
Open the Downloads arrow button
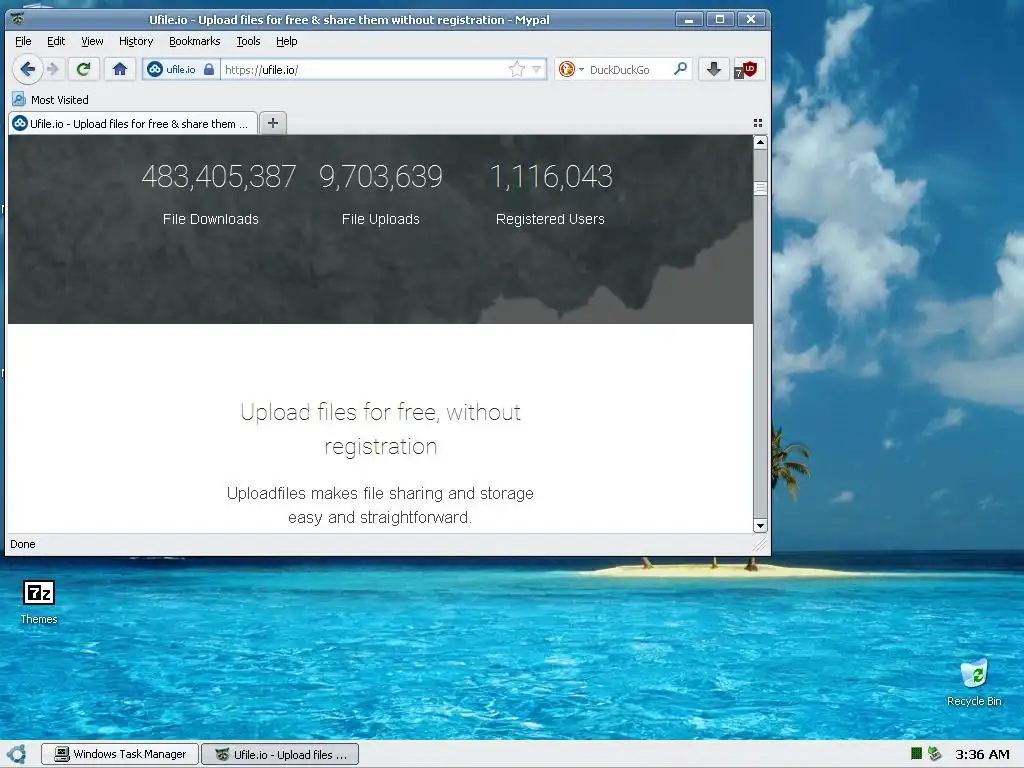[714, 69]
